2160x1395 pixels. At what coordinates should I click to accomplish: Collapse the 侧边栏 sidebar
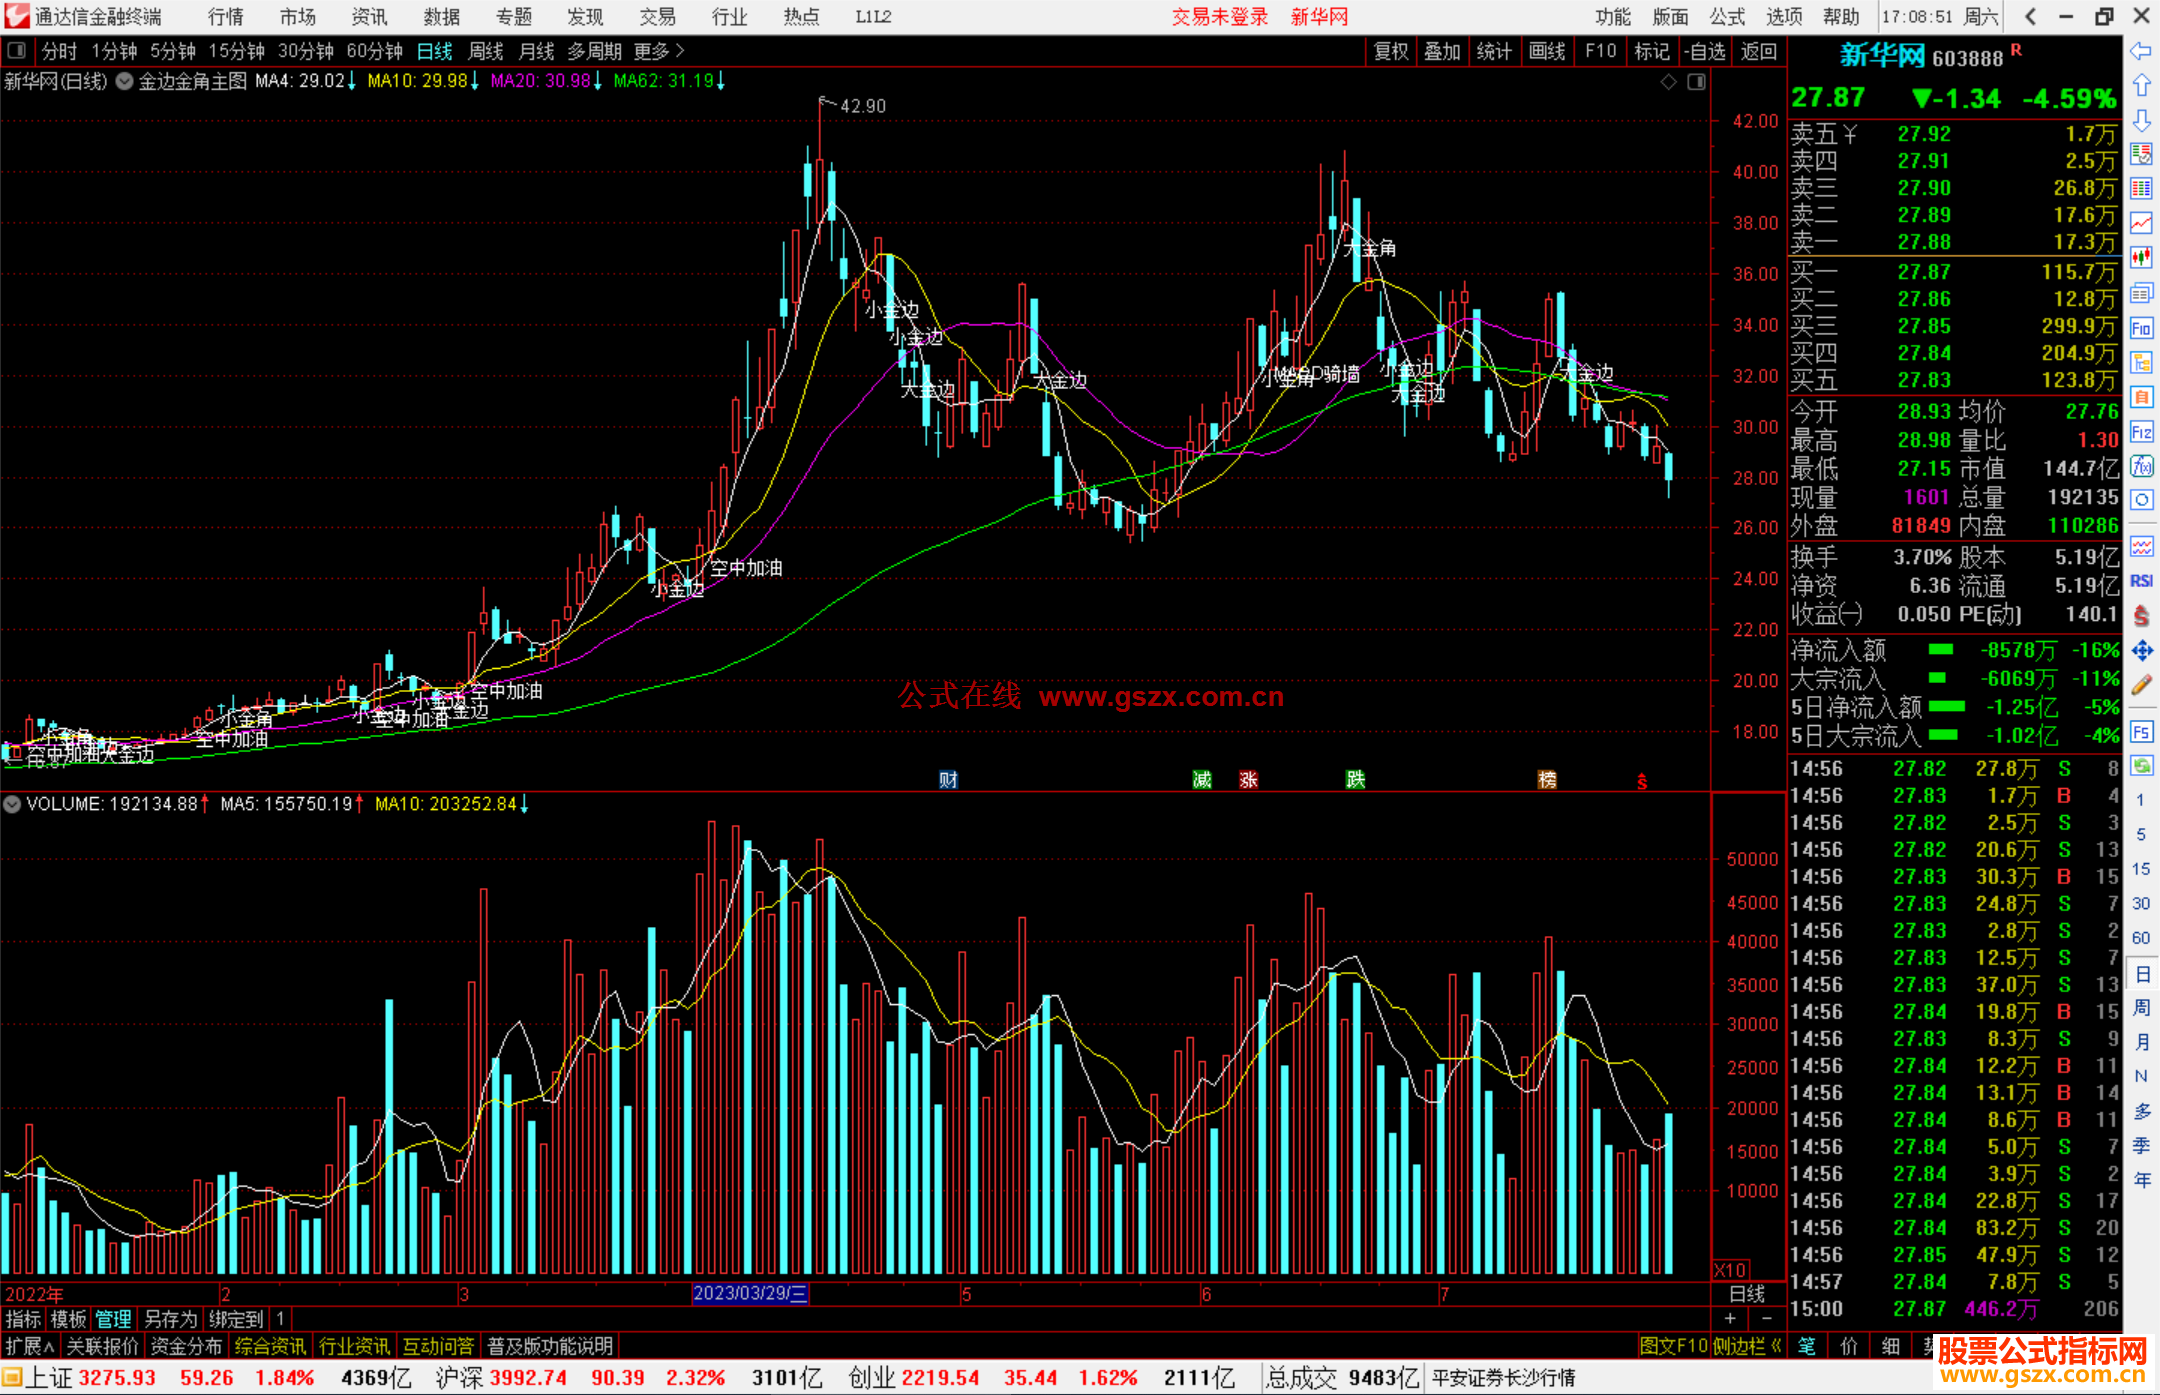click(x=1745, y=1346)
